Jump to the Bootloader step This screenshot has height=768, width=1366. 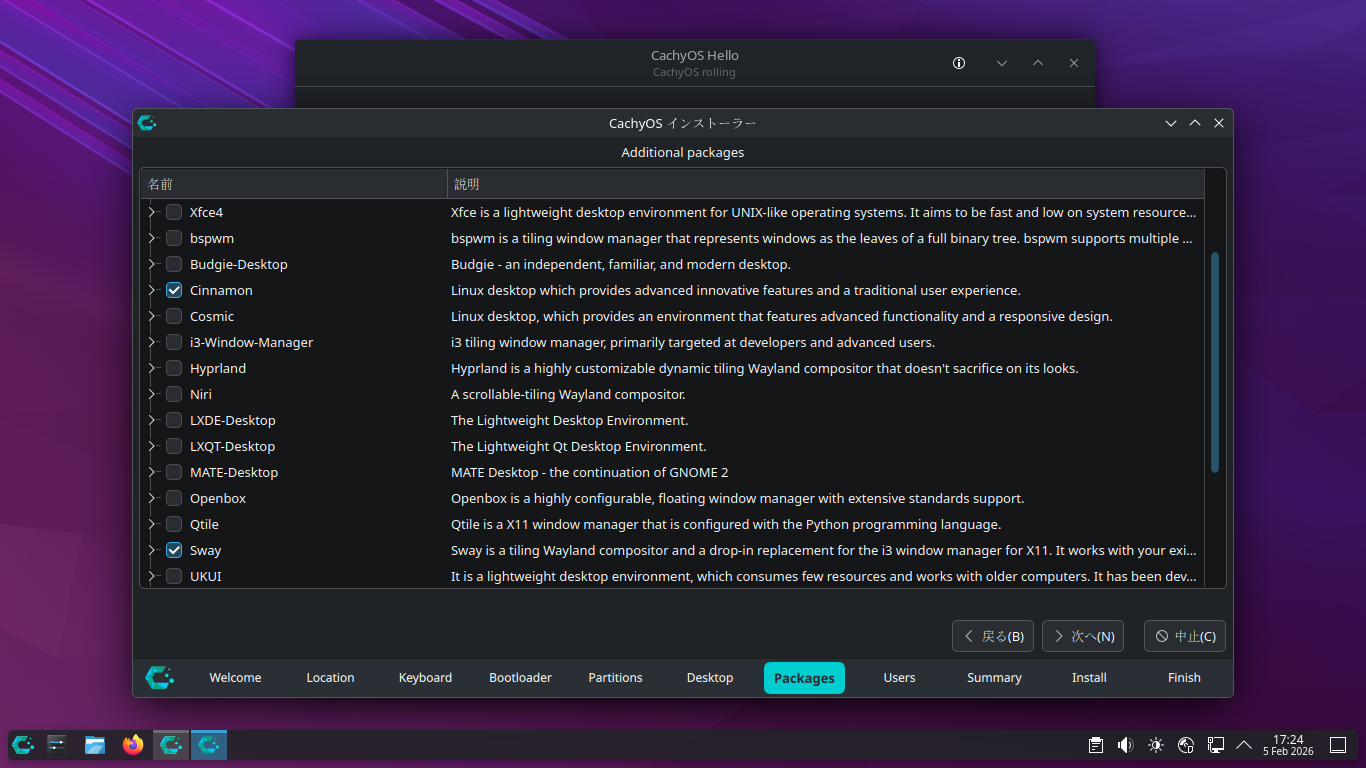click(x=520, y=678)
